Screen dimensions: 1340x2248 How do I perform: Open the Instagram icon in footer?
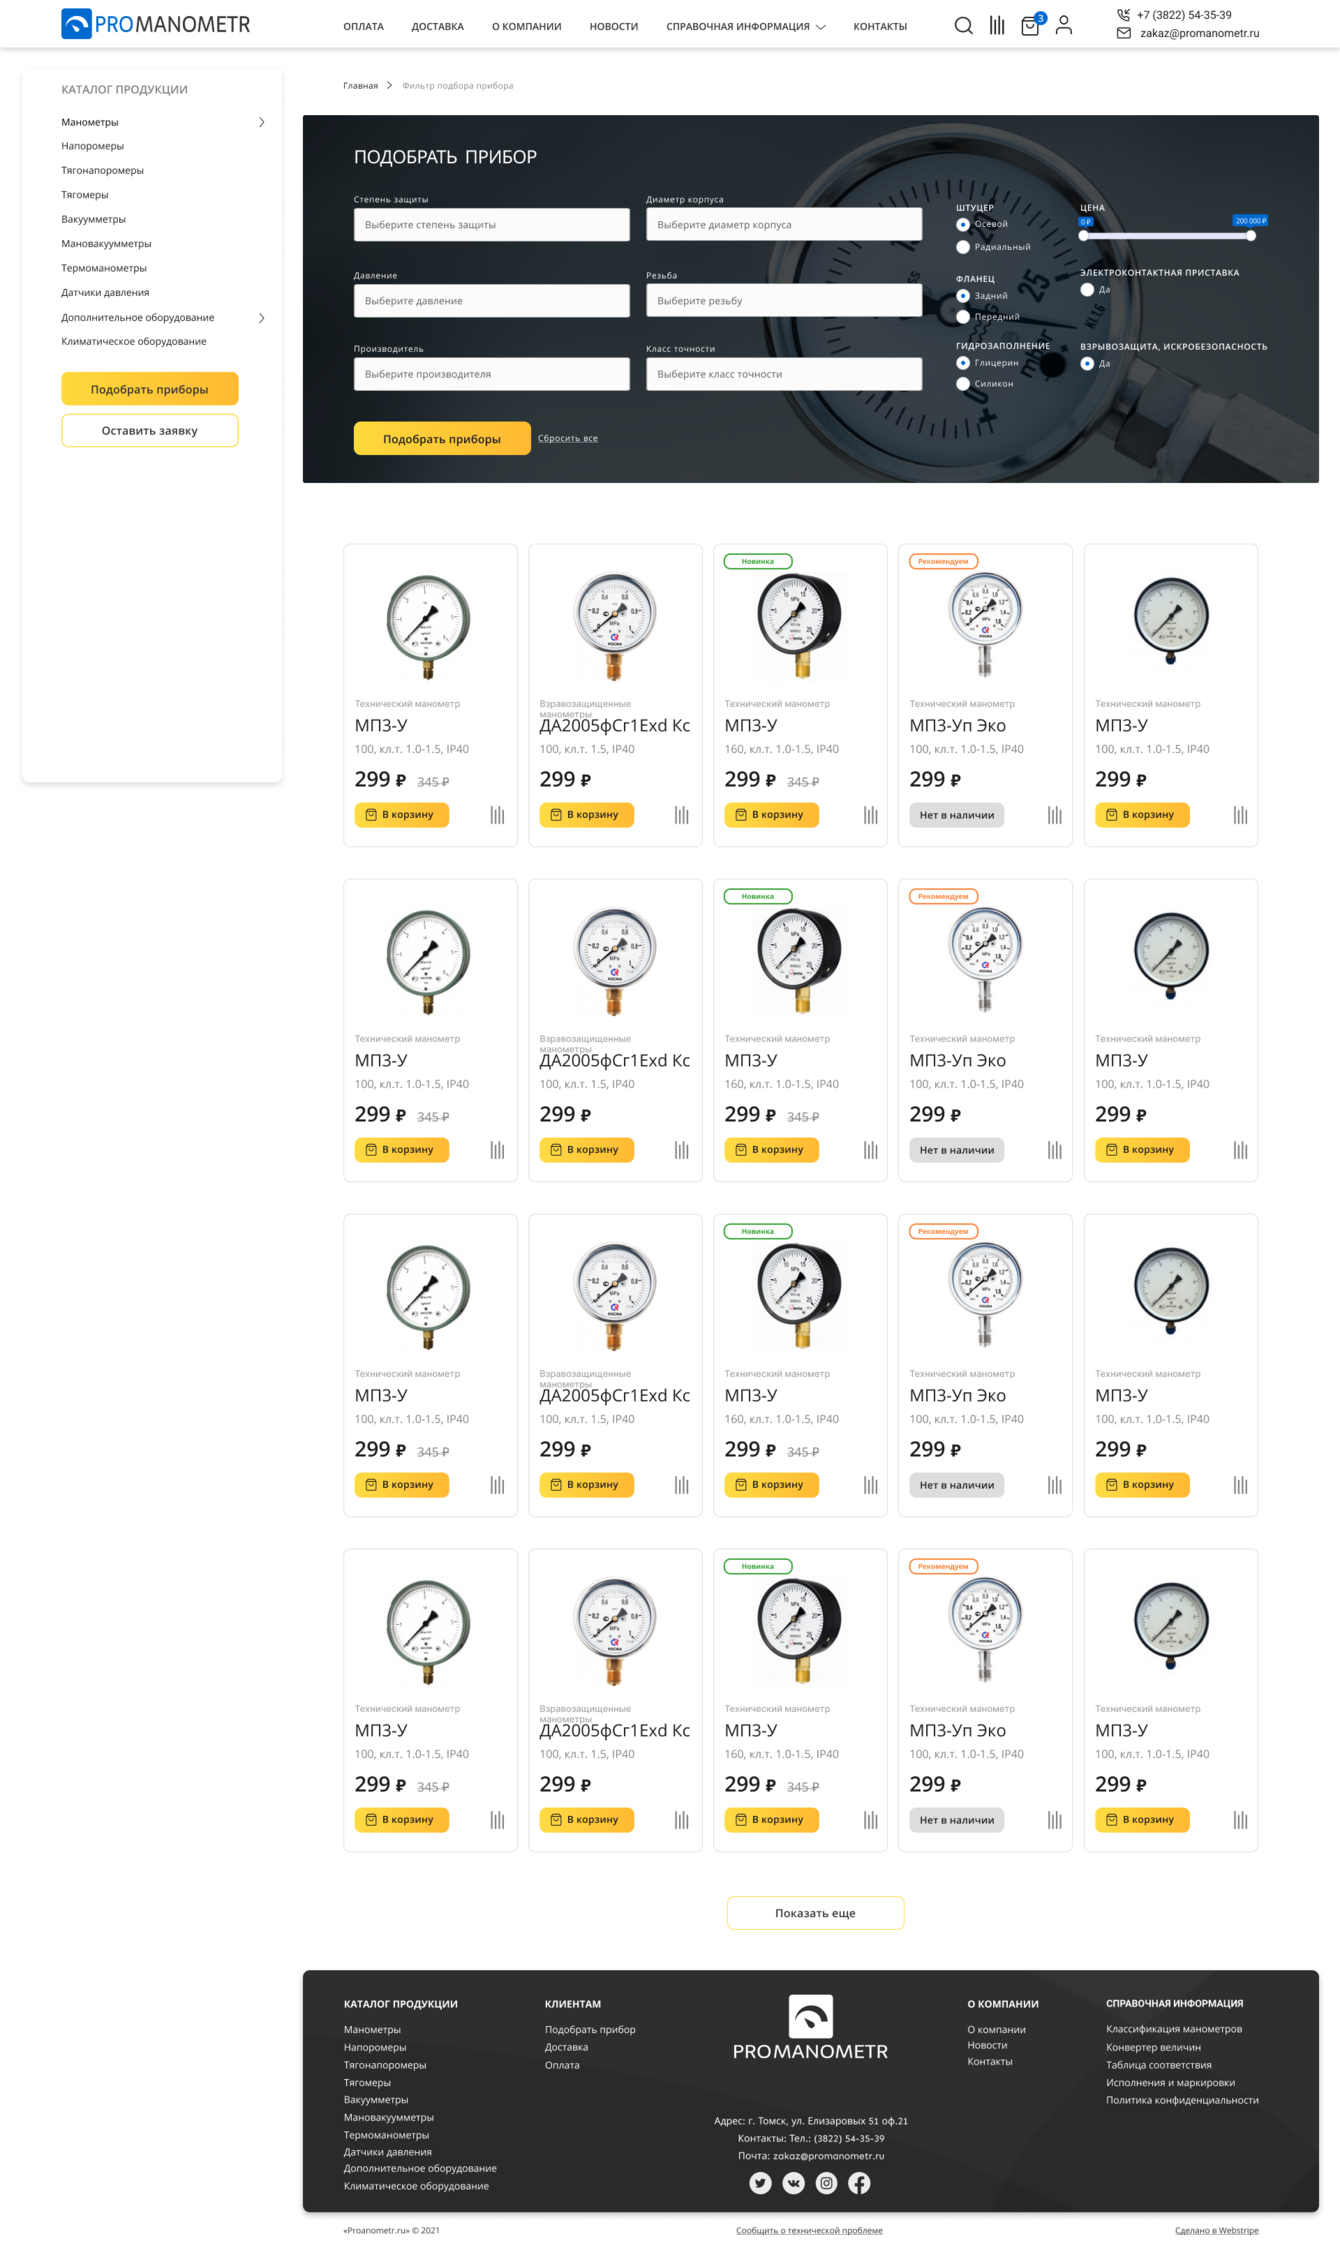[826, 2183]
